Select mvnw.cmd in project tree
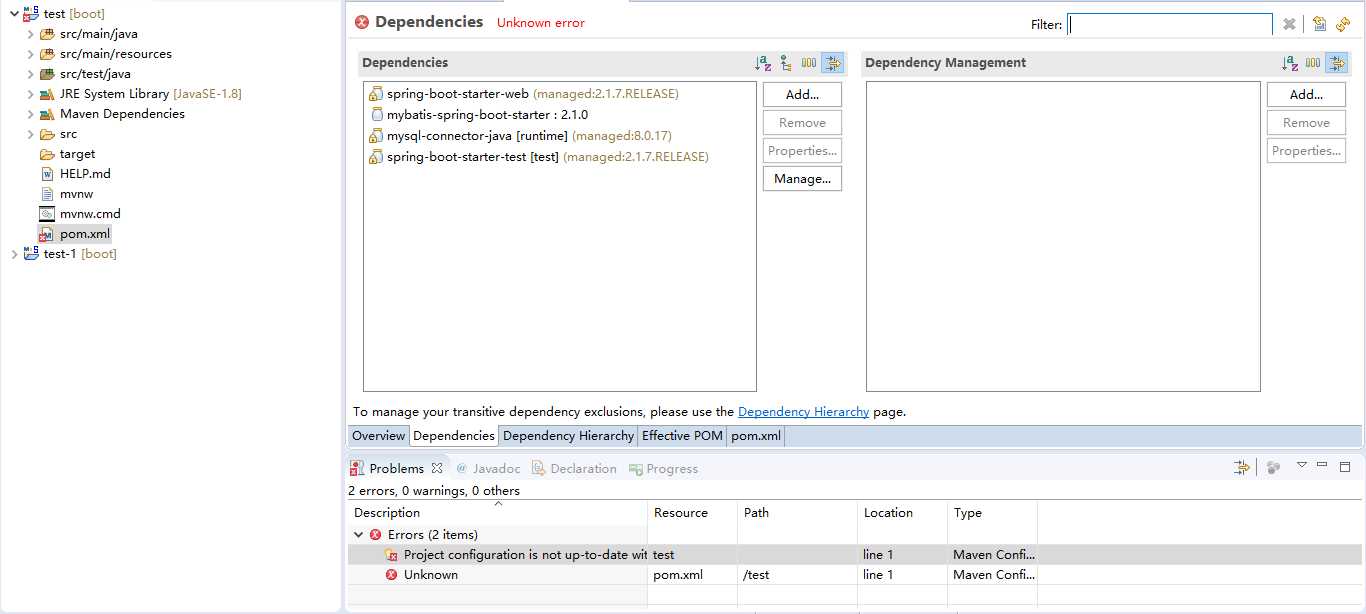 [x=90, y=214]
